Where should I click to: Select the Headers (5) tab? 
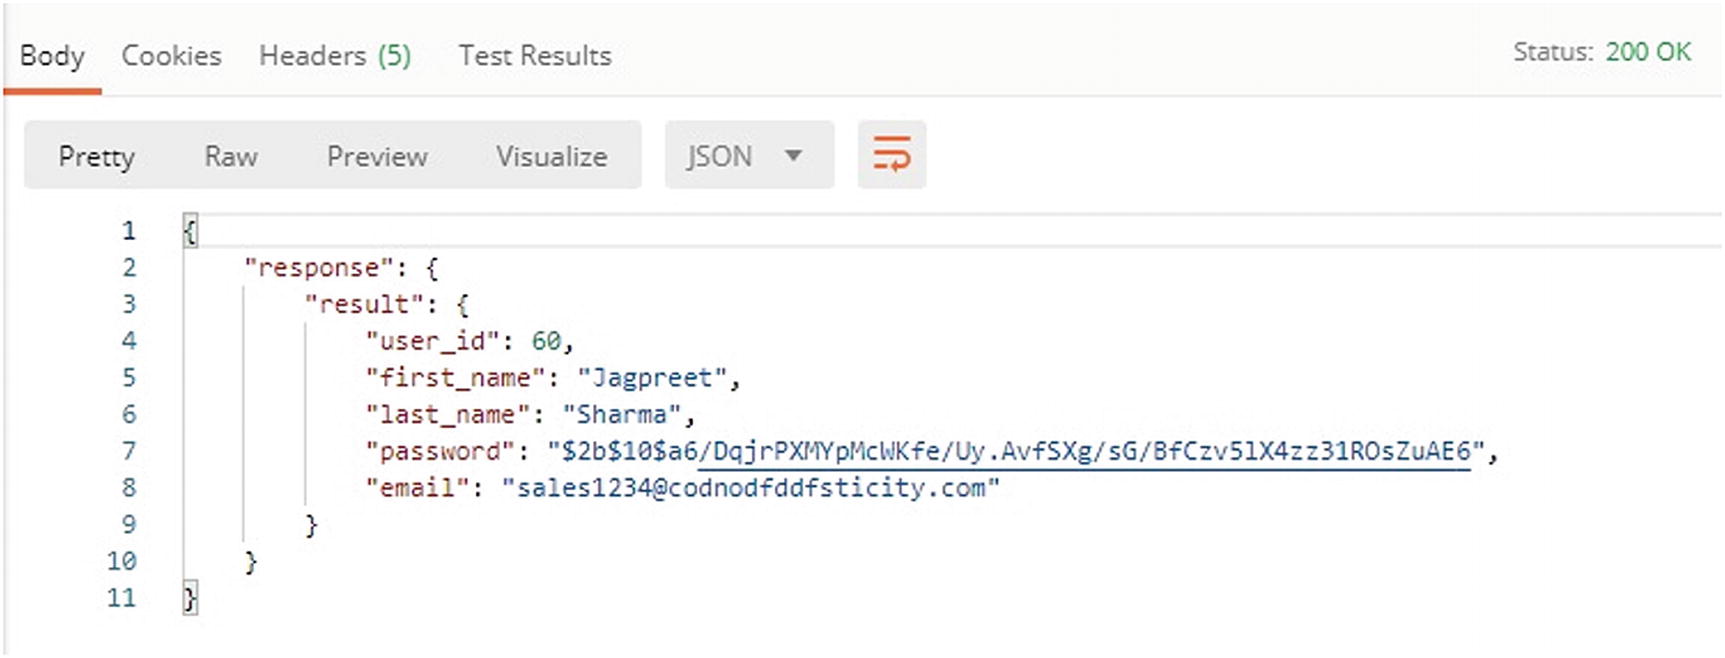click(335, 56)
